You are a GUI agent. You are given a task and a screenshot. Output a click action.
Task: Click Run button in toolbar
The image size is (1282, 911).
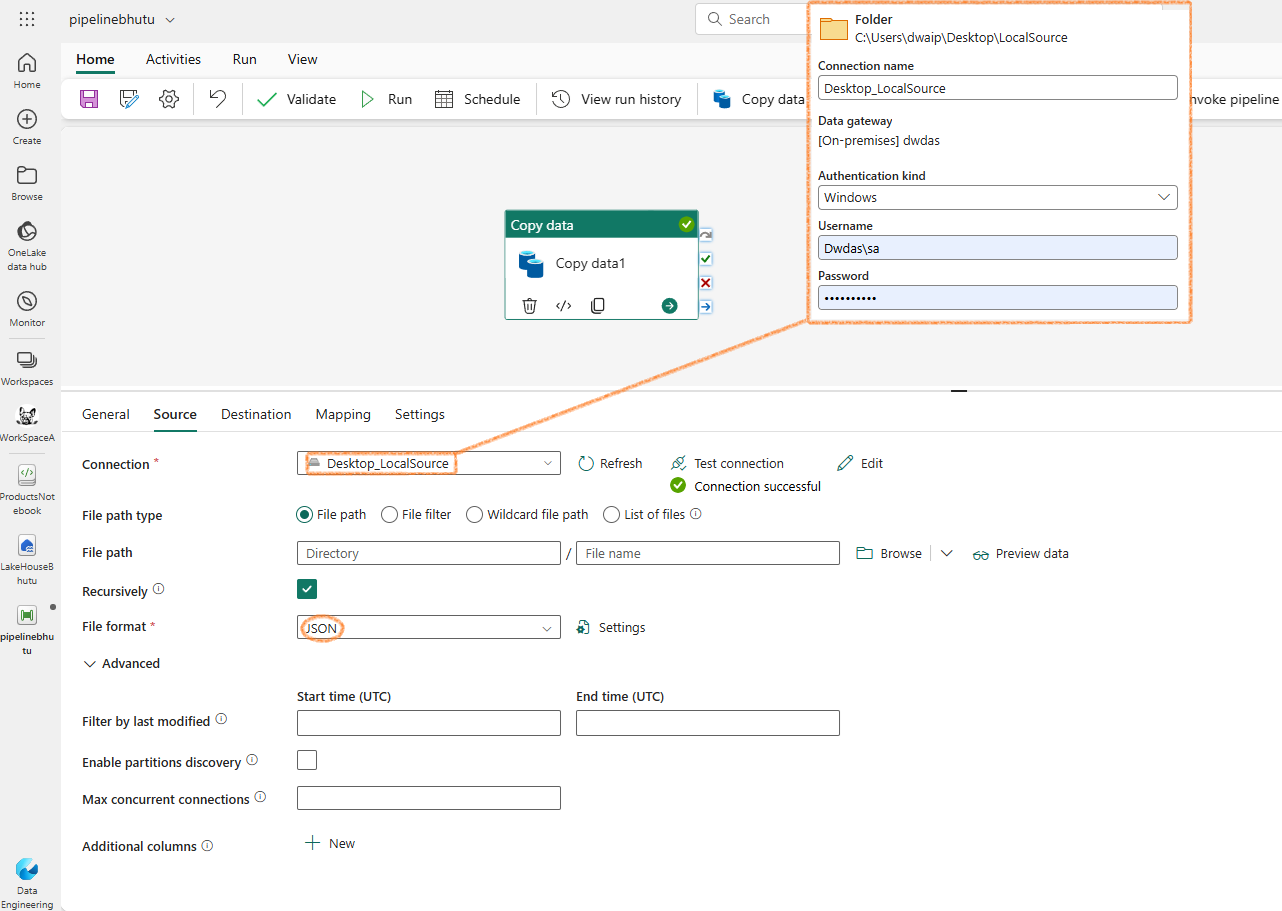(x=386, y=99)
